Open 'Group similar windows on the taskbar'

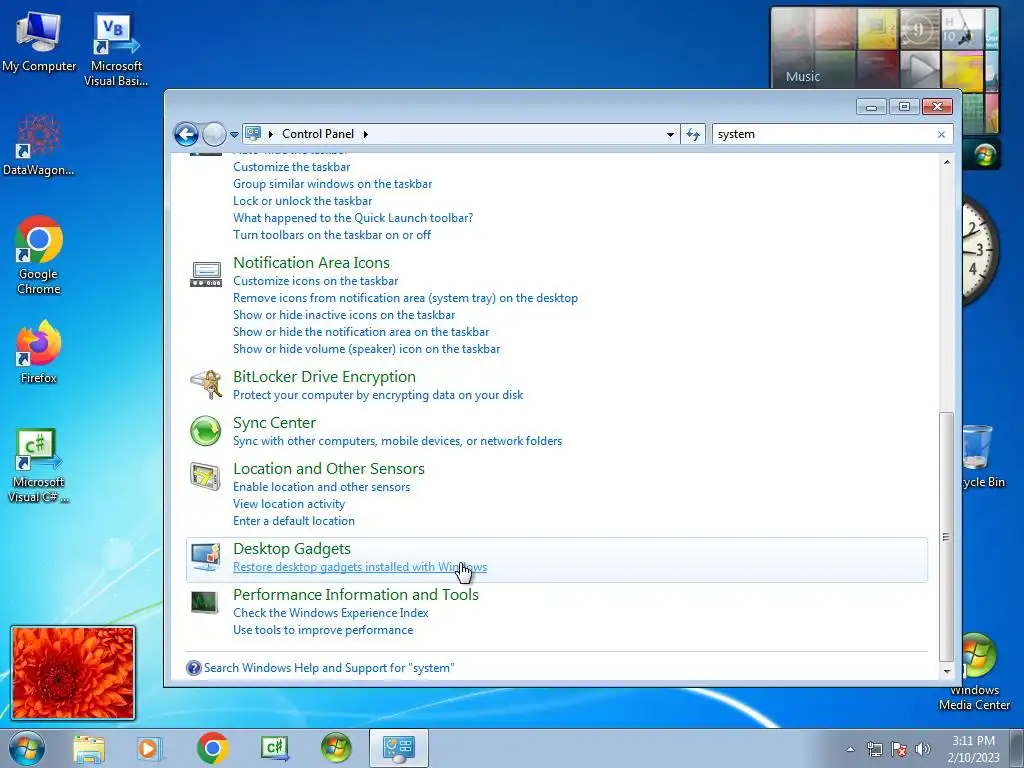tap(332, 184)
